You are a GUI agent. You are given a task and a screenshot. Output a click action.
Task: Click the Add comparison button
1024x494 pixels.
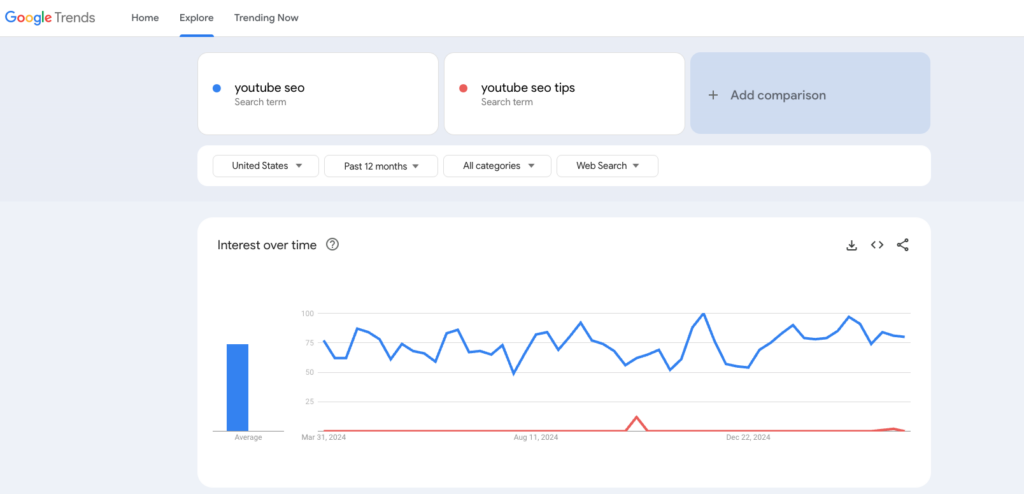810,93
